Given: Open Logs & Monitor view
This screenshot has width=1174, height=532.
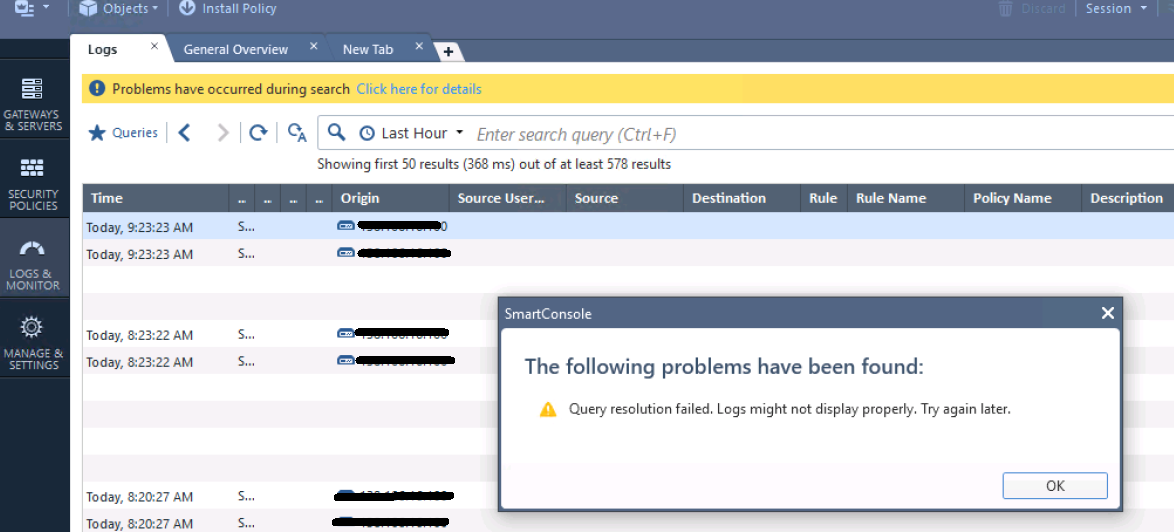Looking at the screenshot, I should (x=33, y=264).
